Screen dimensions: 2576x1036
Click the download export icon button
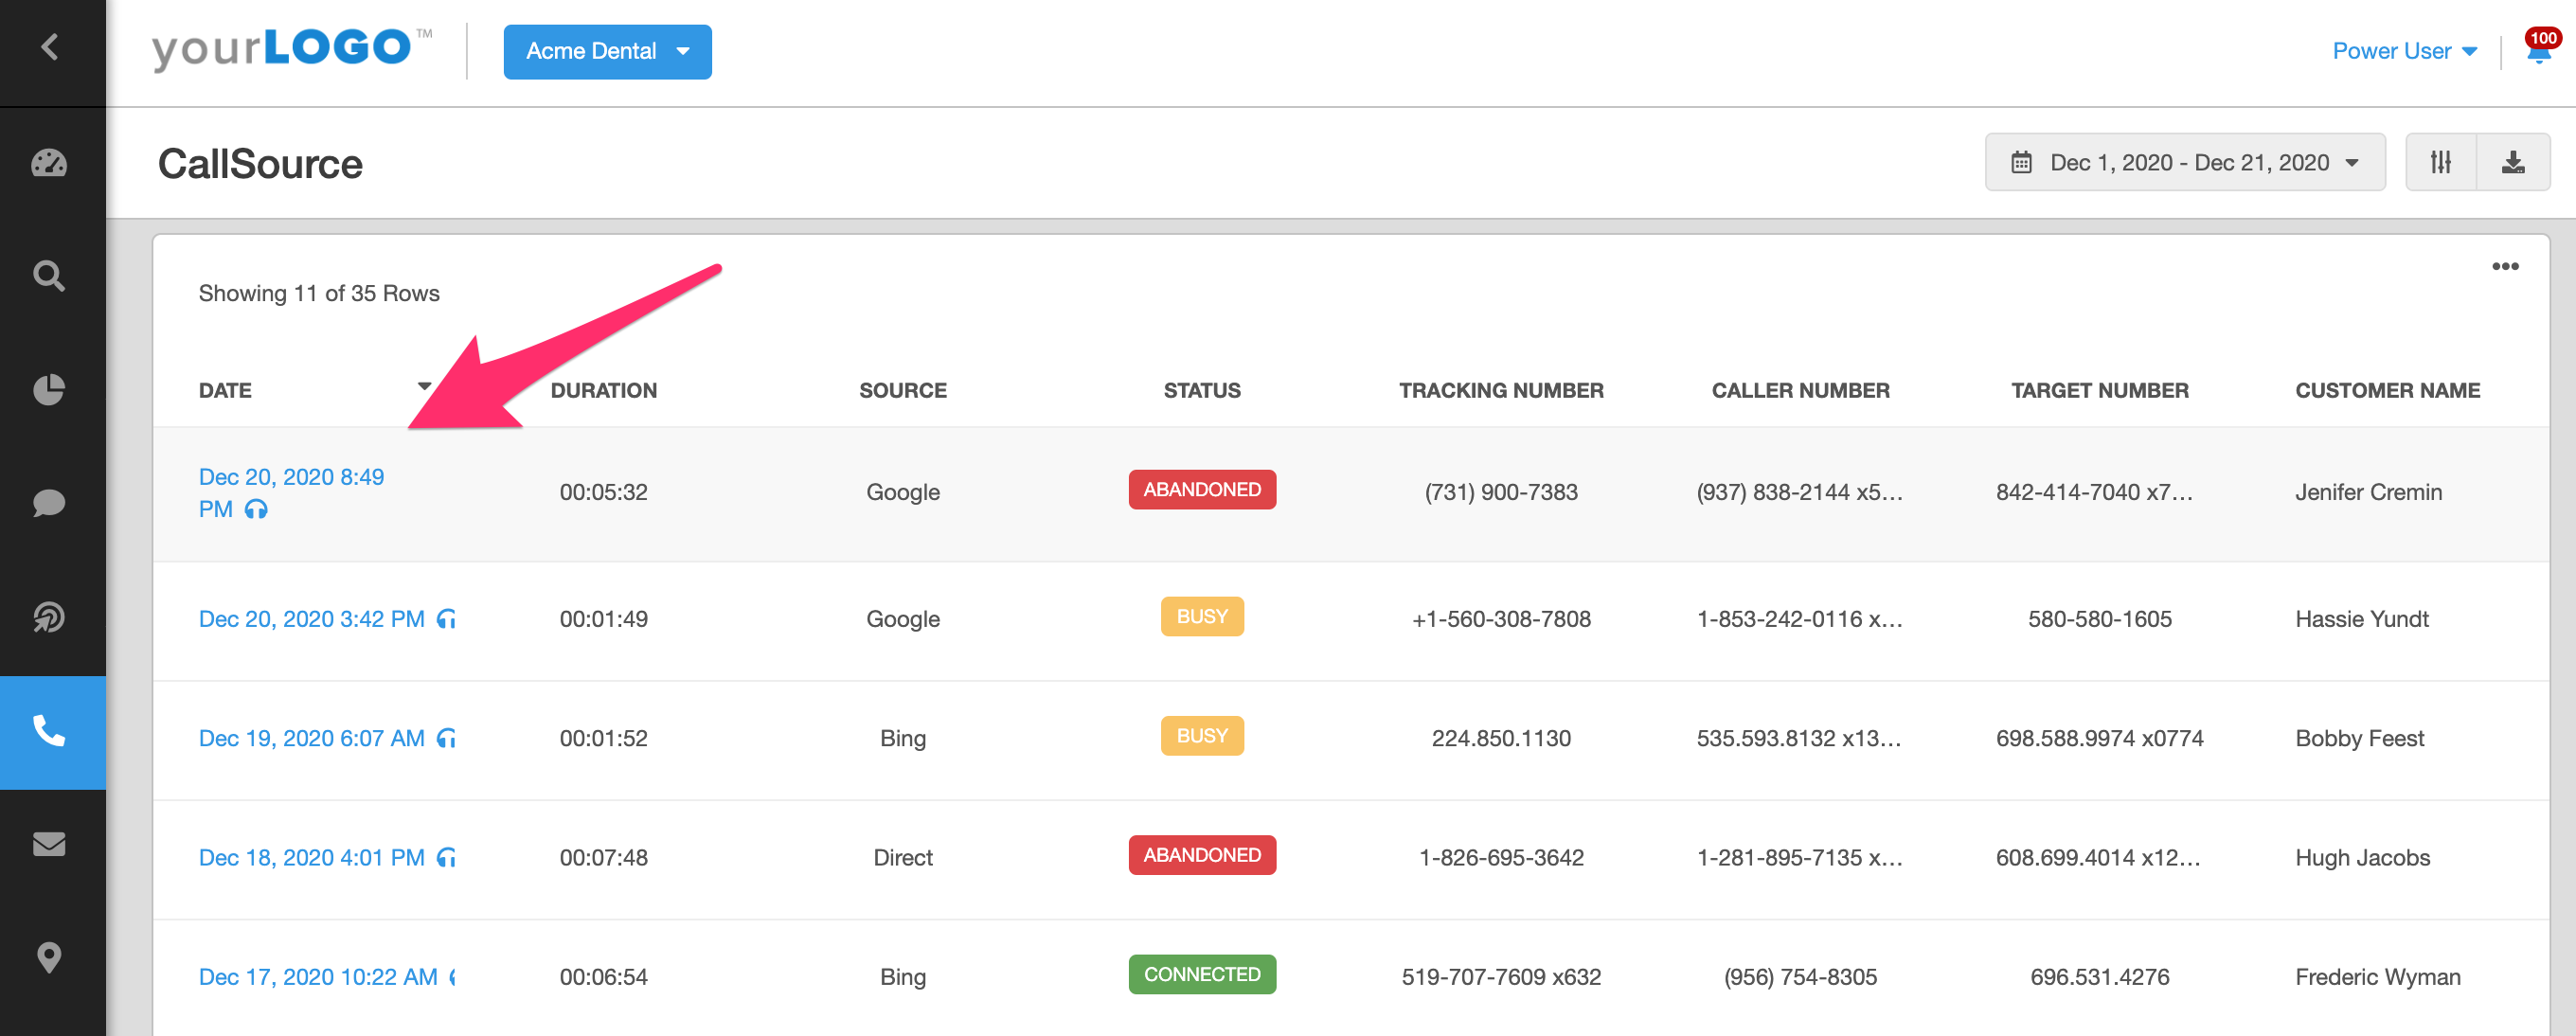pyautogui.click(x=2512, y=162)
